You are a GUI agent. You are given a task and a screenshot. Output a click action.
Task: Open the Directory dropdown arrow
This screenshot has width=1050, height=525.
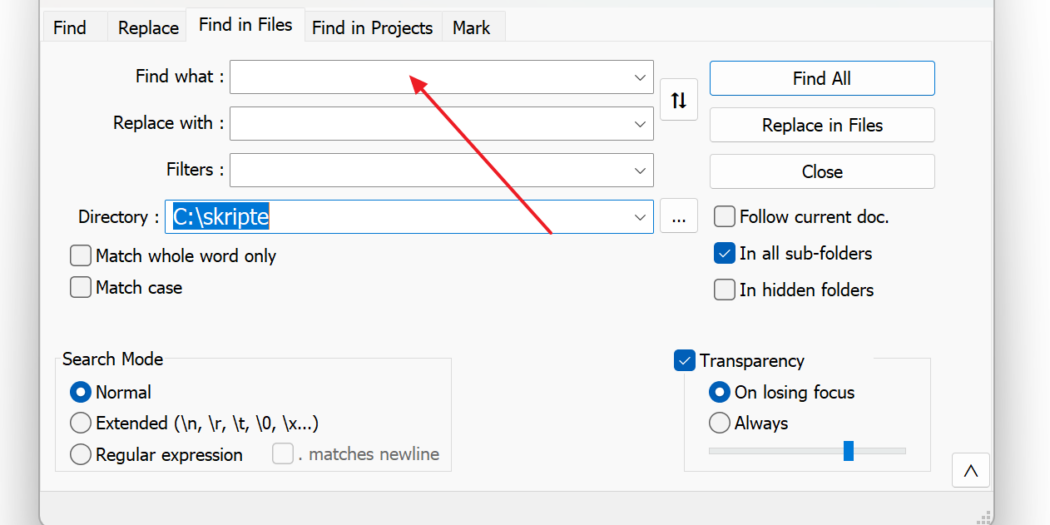tap(640, 217)
